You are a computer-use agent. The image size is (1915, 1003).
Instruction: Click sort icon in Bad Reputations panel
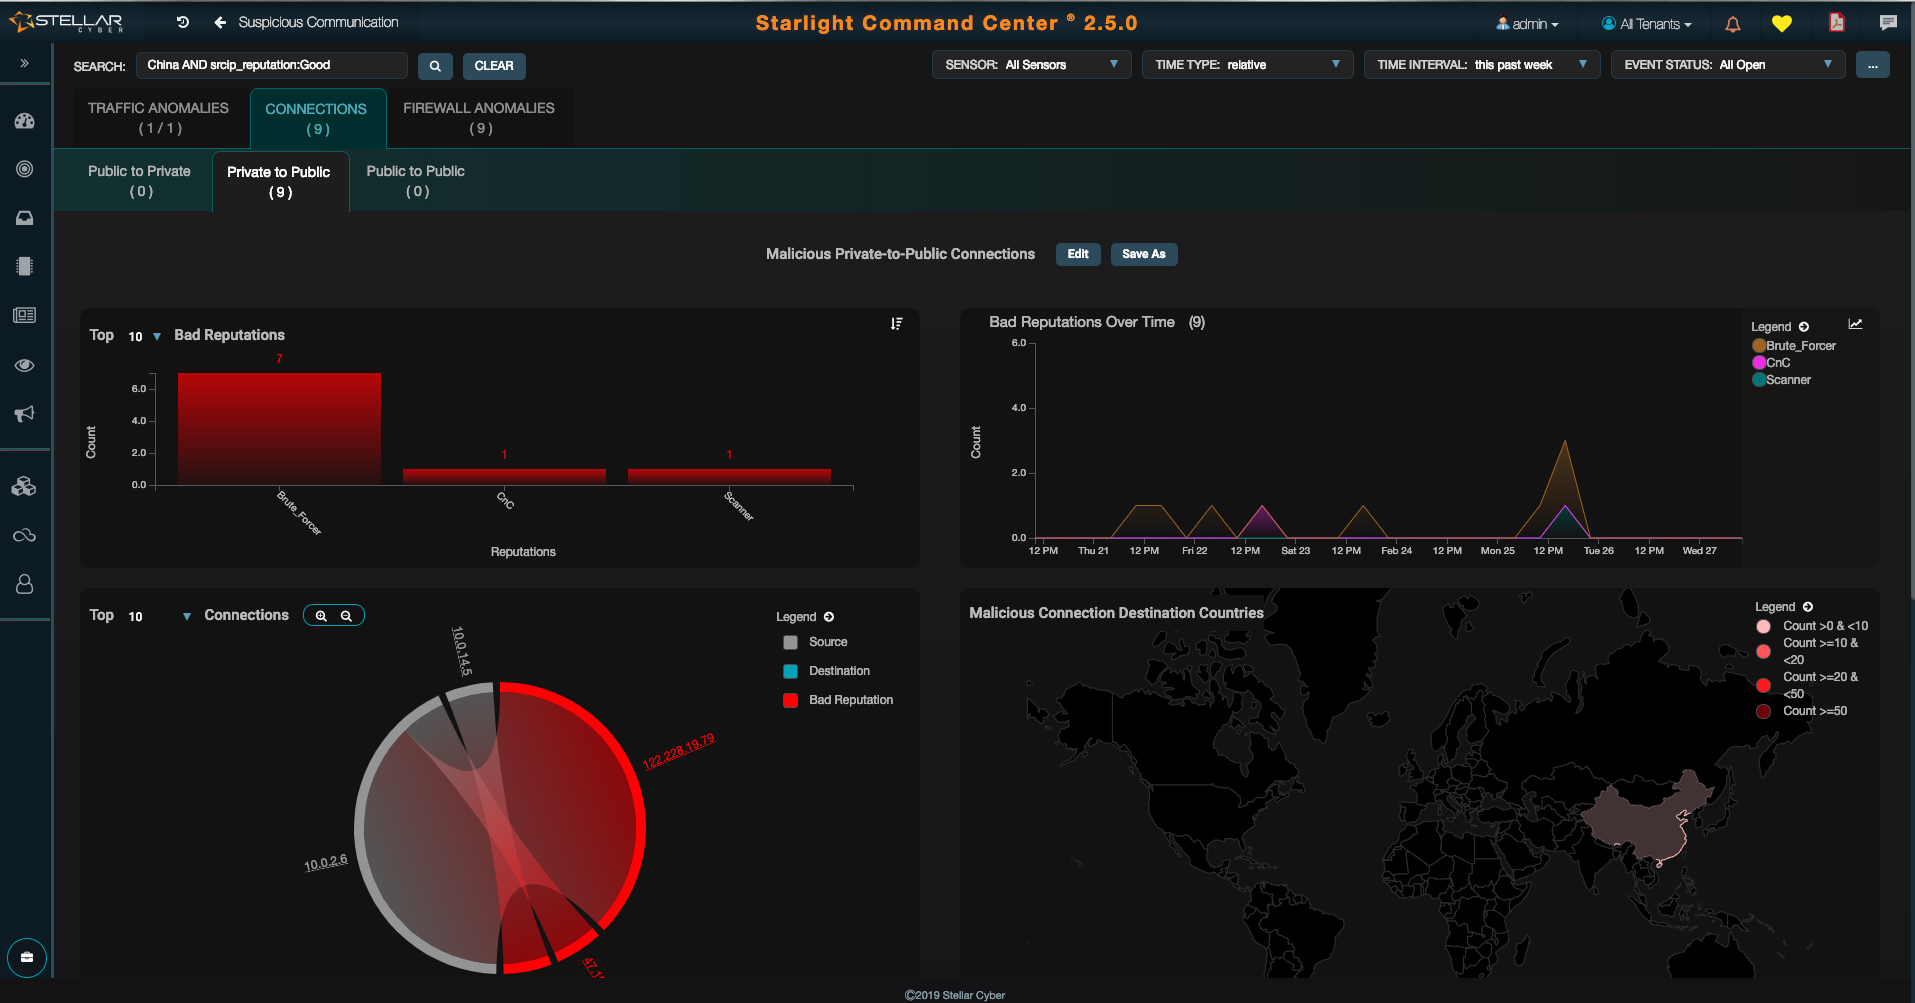(x=896, y=324)
